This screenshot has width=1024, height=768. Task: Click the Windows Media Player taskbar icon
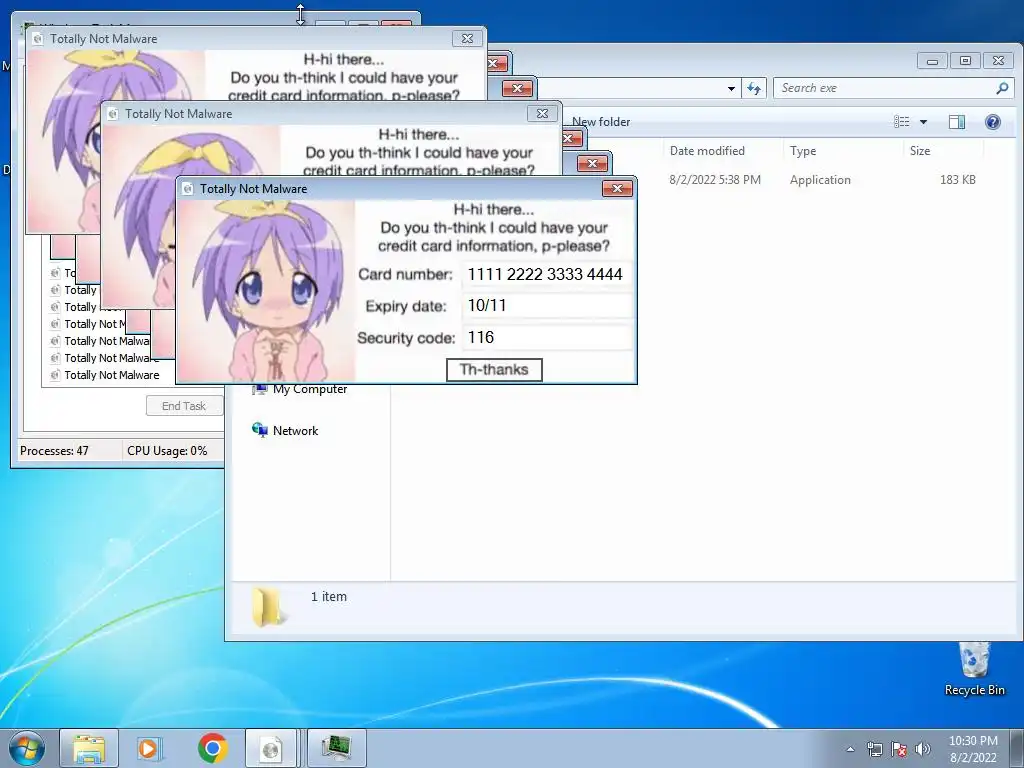(148, 748)
